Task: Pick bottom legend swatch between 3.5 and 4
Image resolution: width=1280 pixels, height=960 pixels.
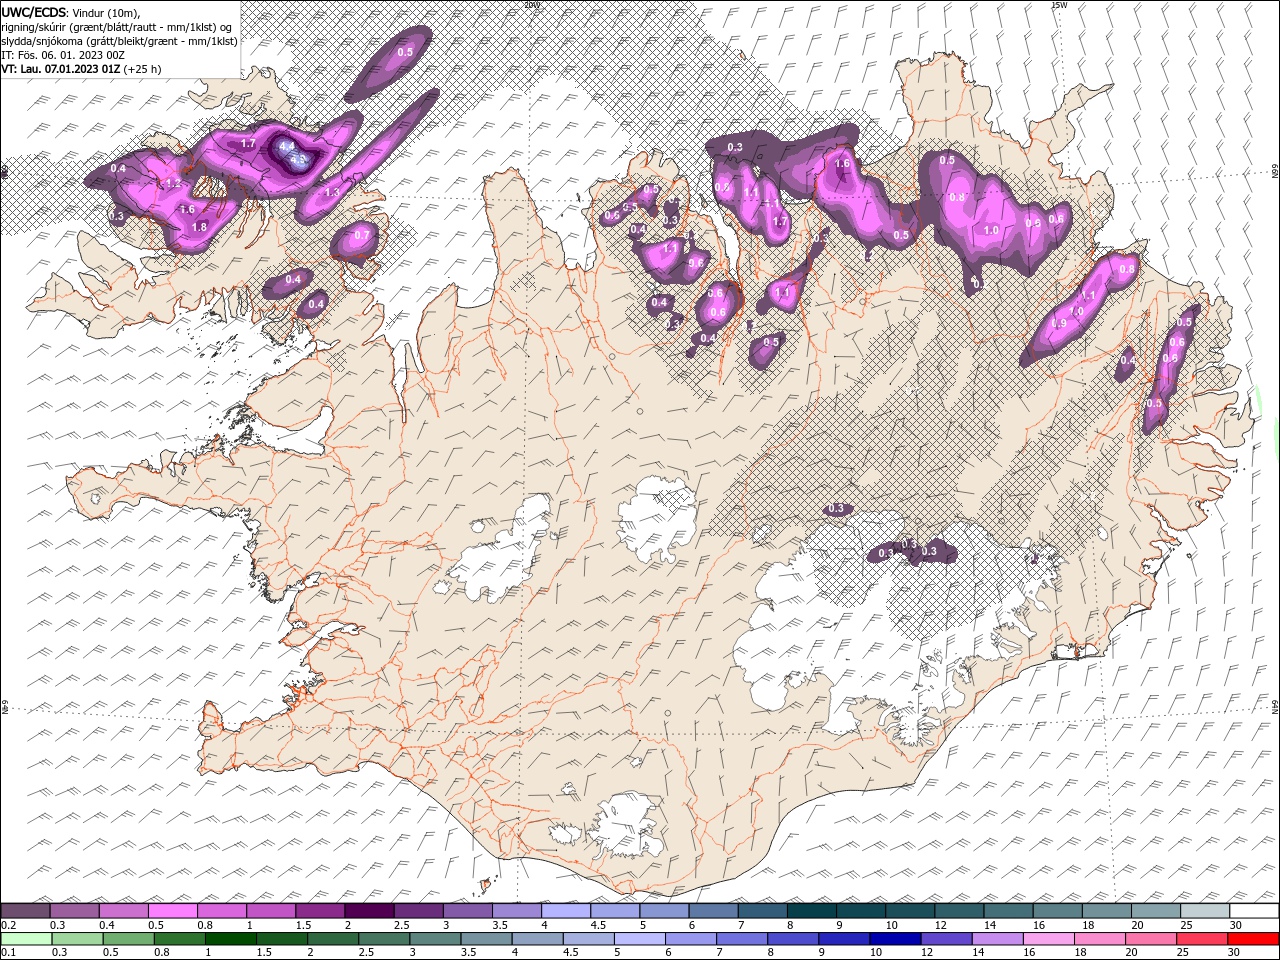Action: pyautogui.click(x=487, y=939)
